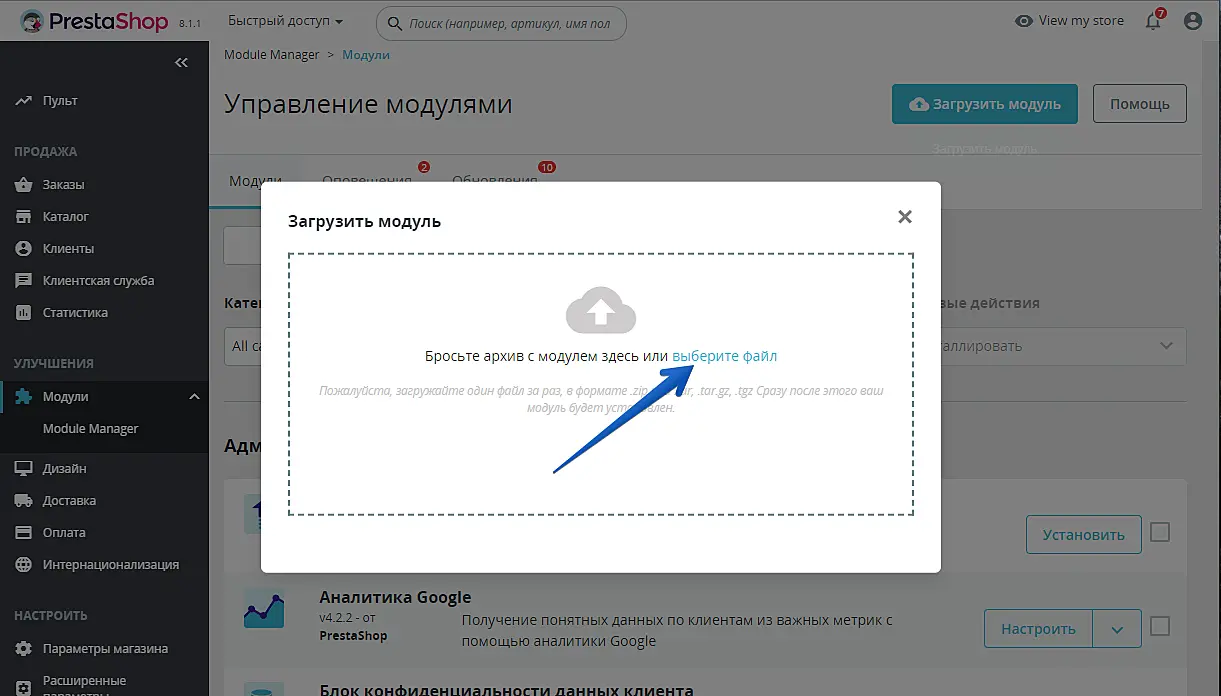This screenshot has width=1221, height=696.
Task: Click Аналитика Google module title
Action: [395, 598]
